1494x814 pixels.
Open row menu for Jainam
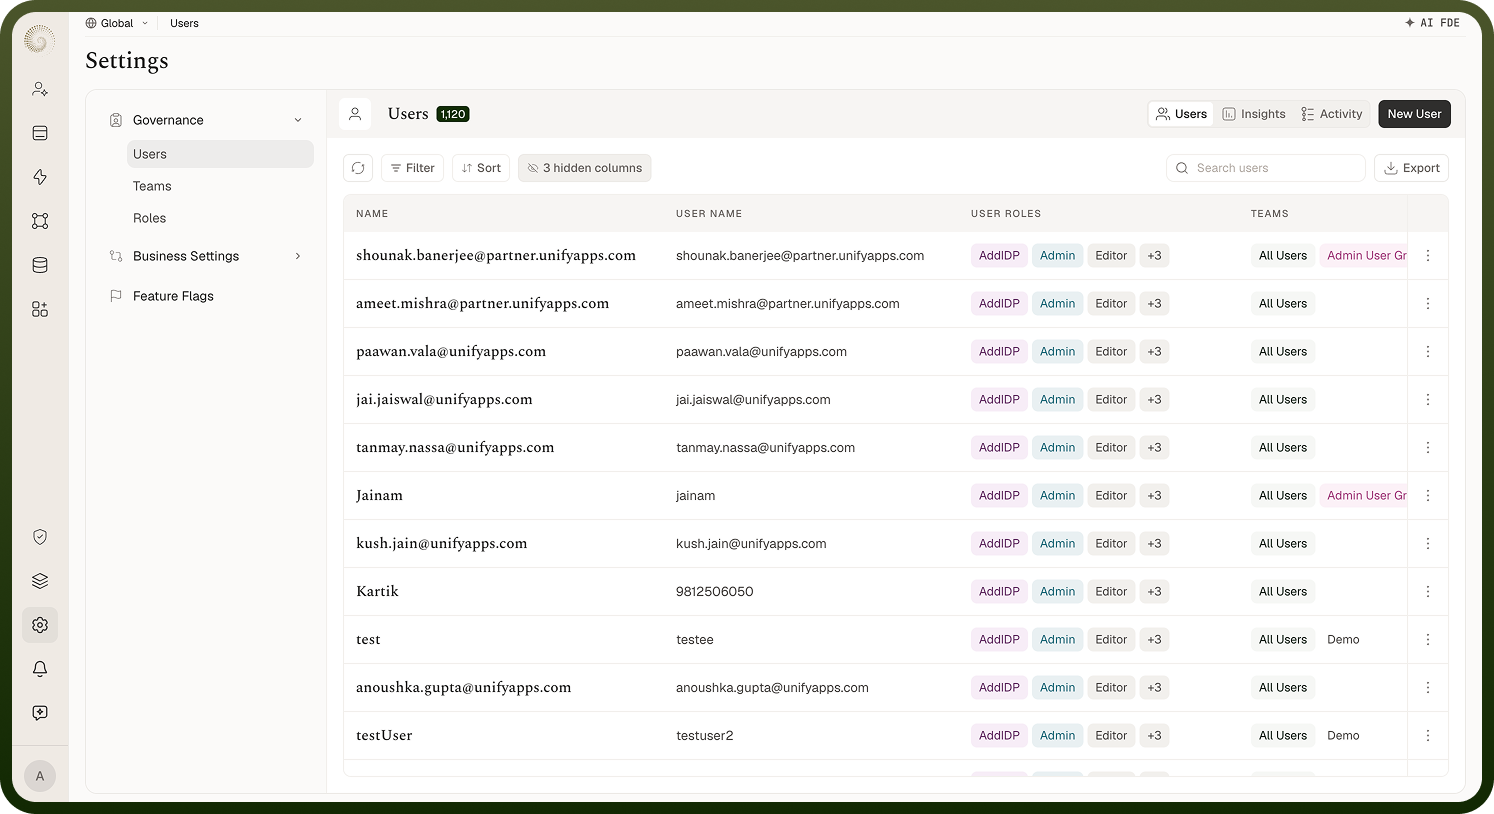point(1428,496)
